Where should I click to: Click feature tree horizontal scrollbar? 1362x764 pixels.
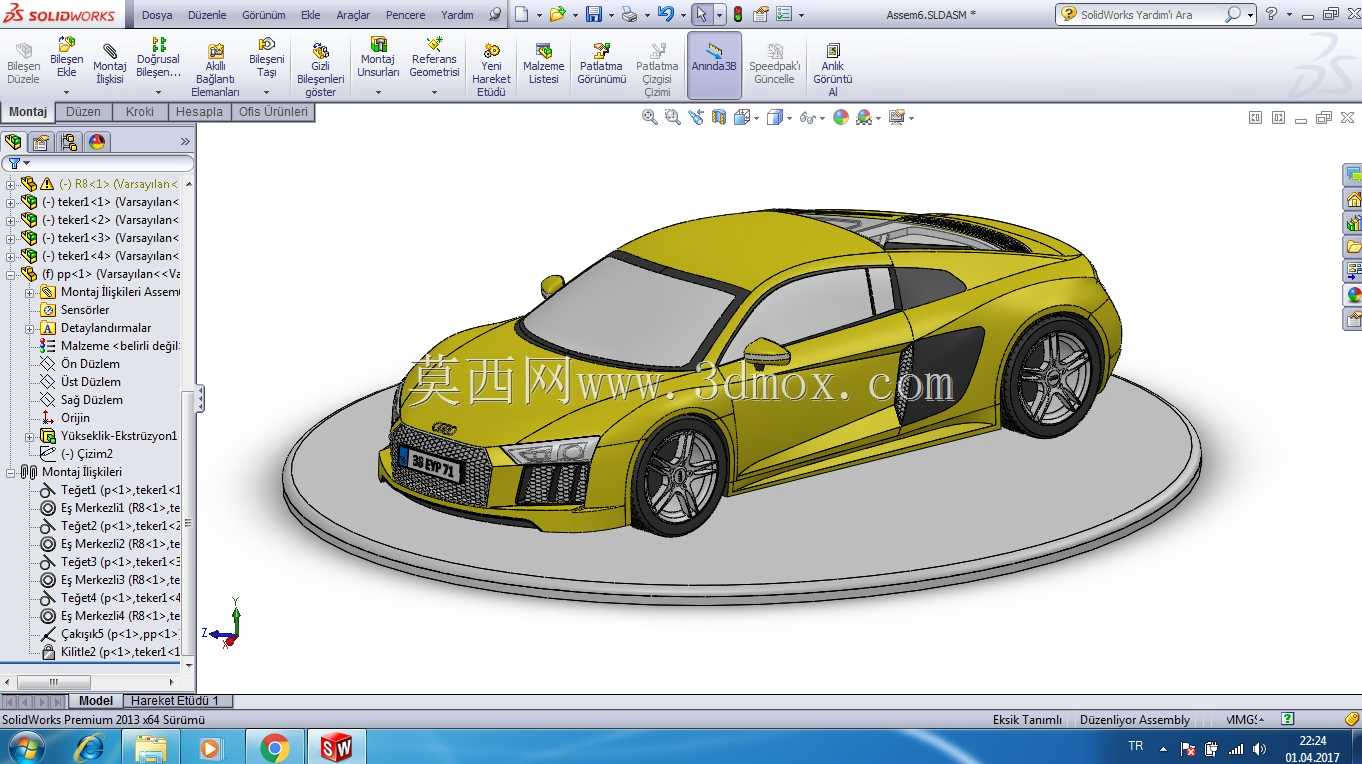pos(90,682)
